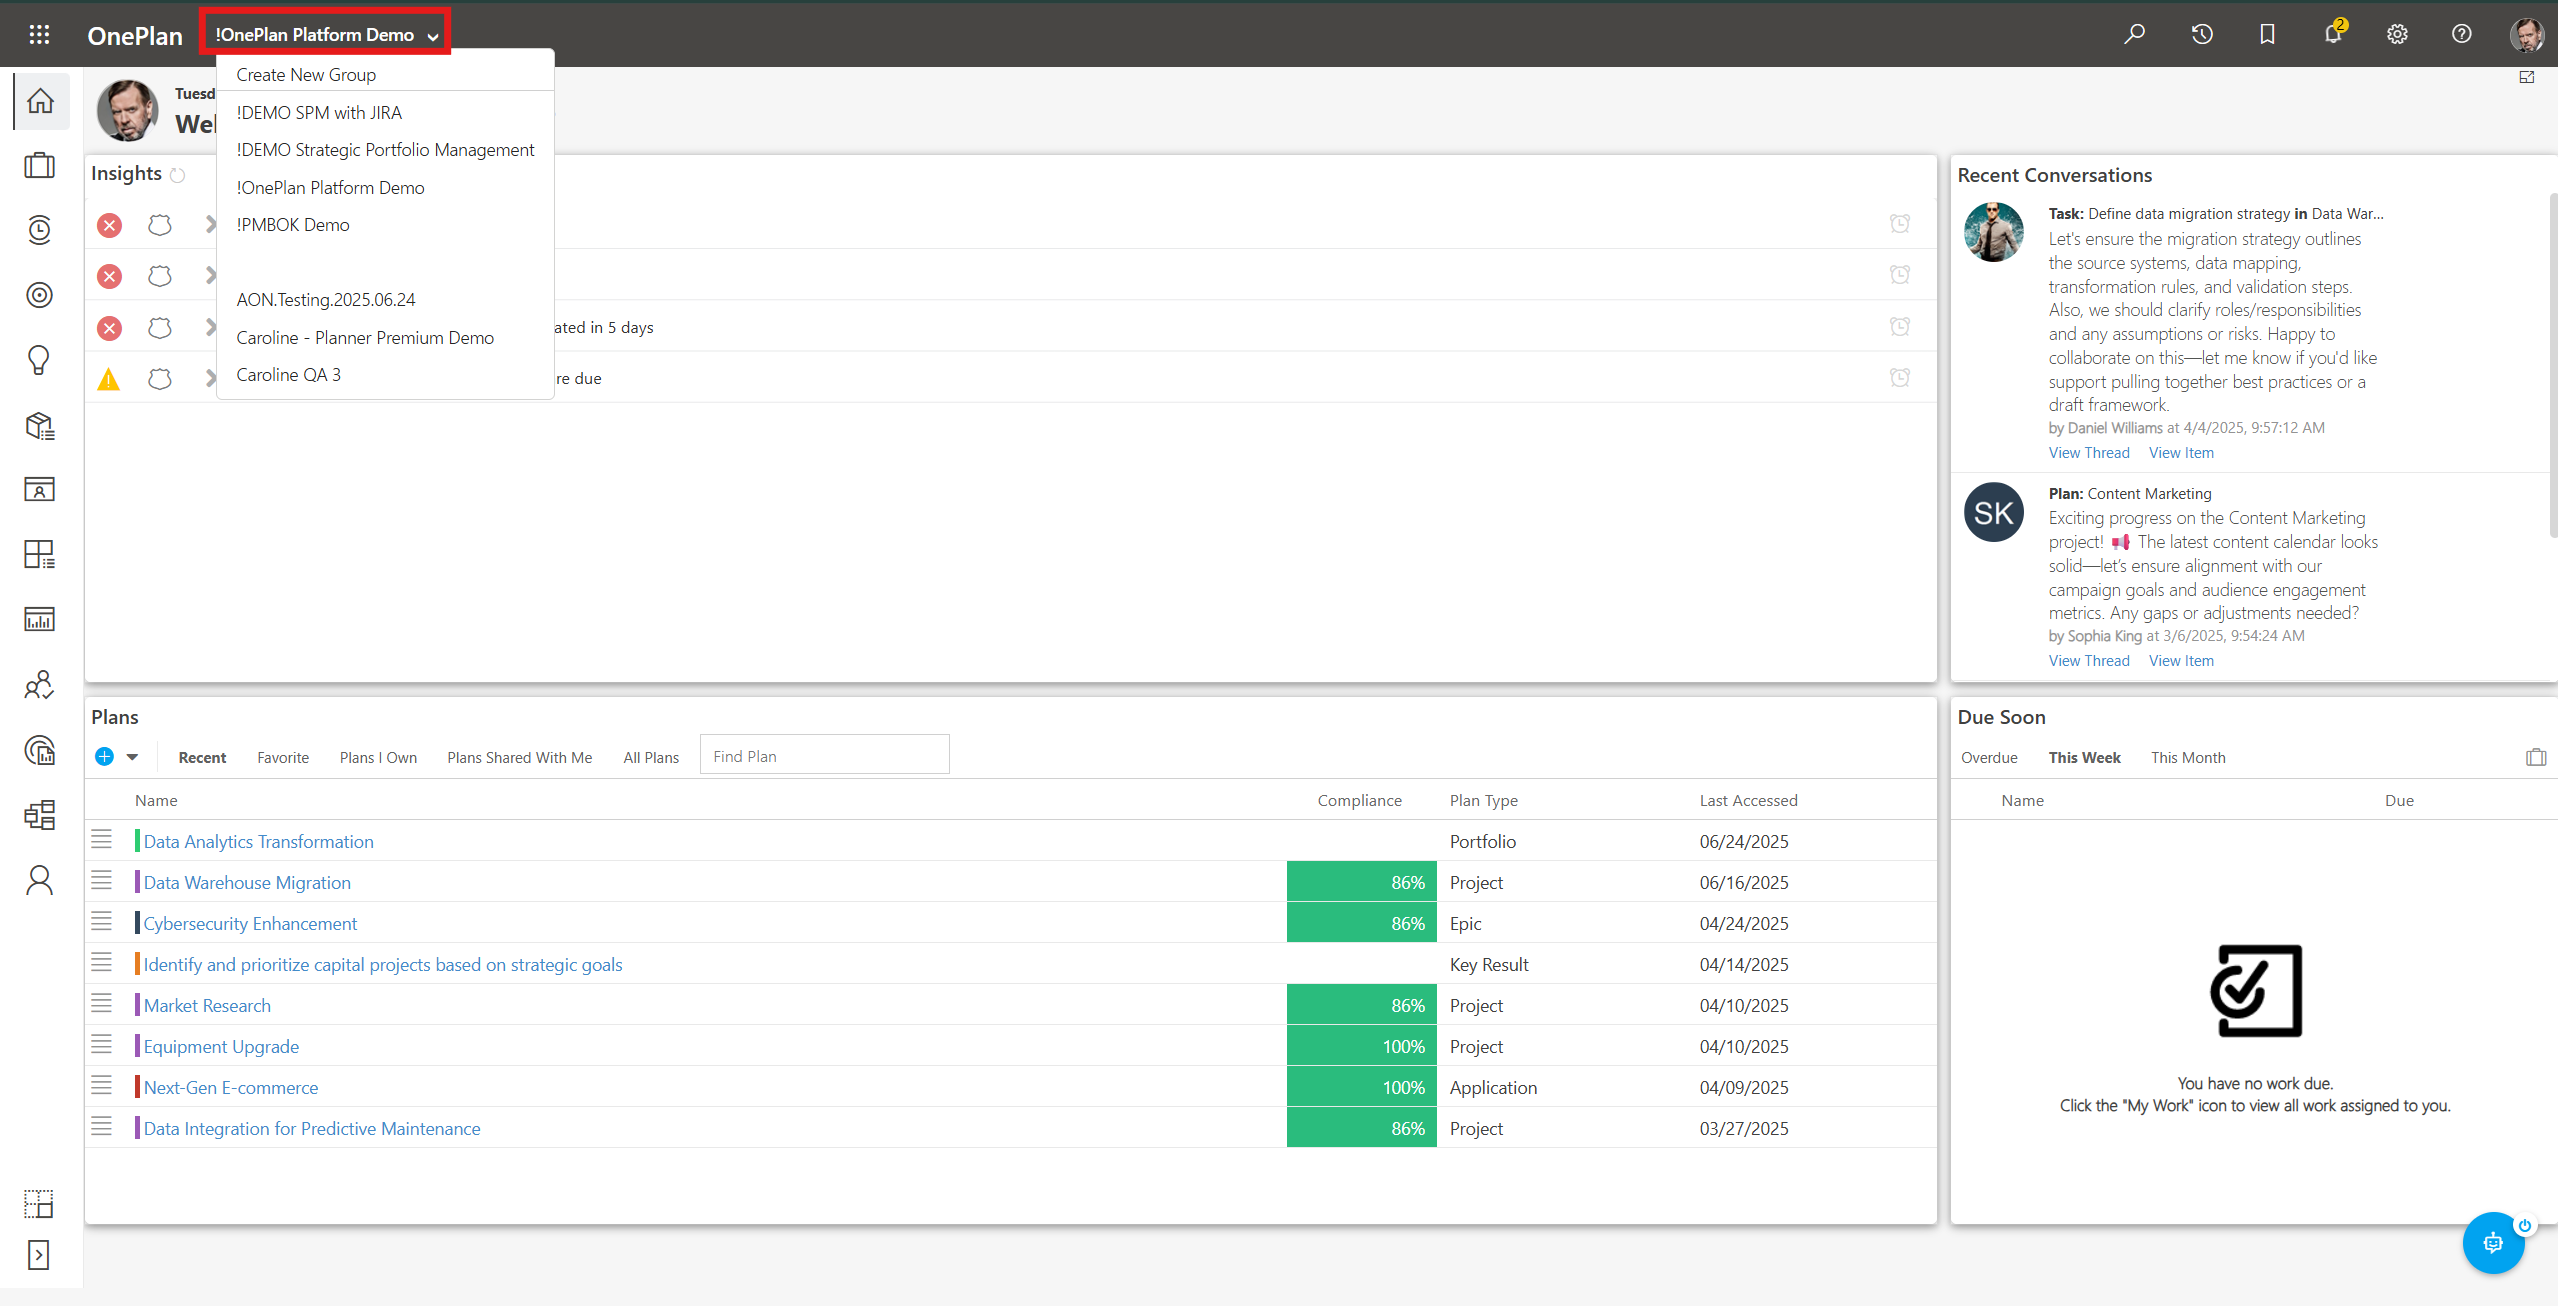Open the AI assistant chat bubble

(2493, 1243)
